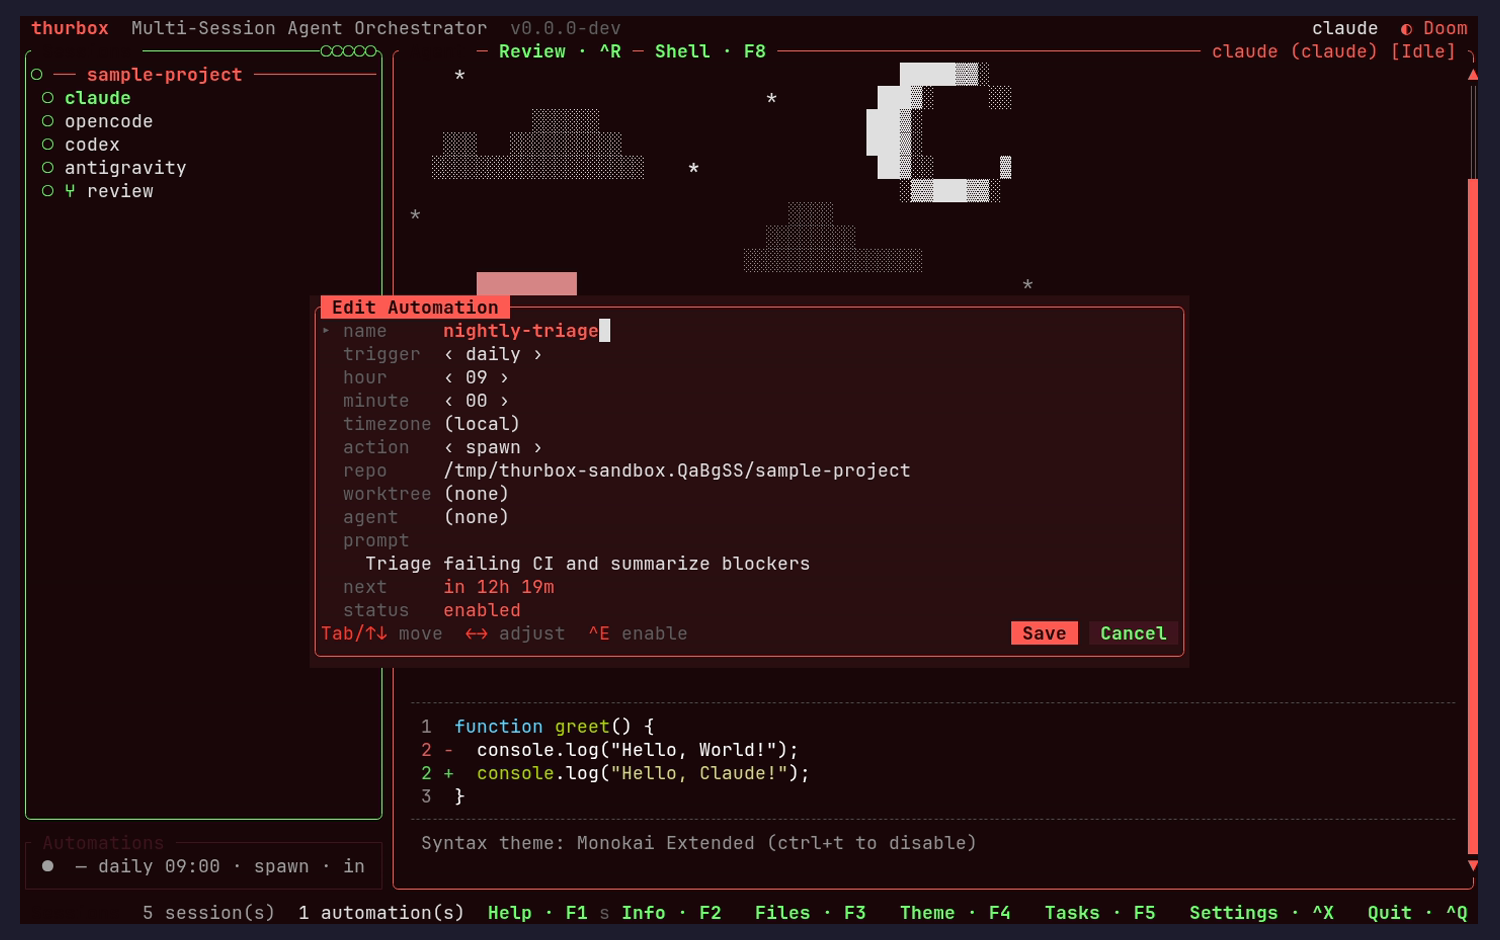Increase the minute value 00
This screenshot has width=1500, height=940.
click(504, 401)
